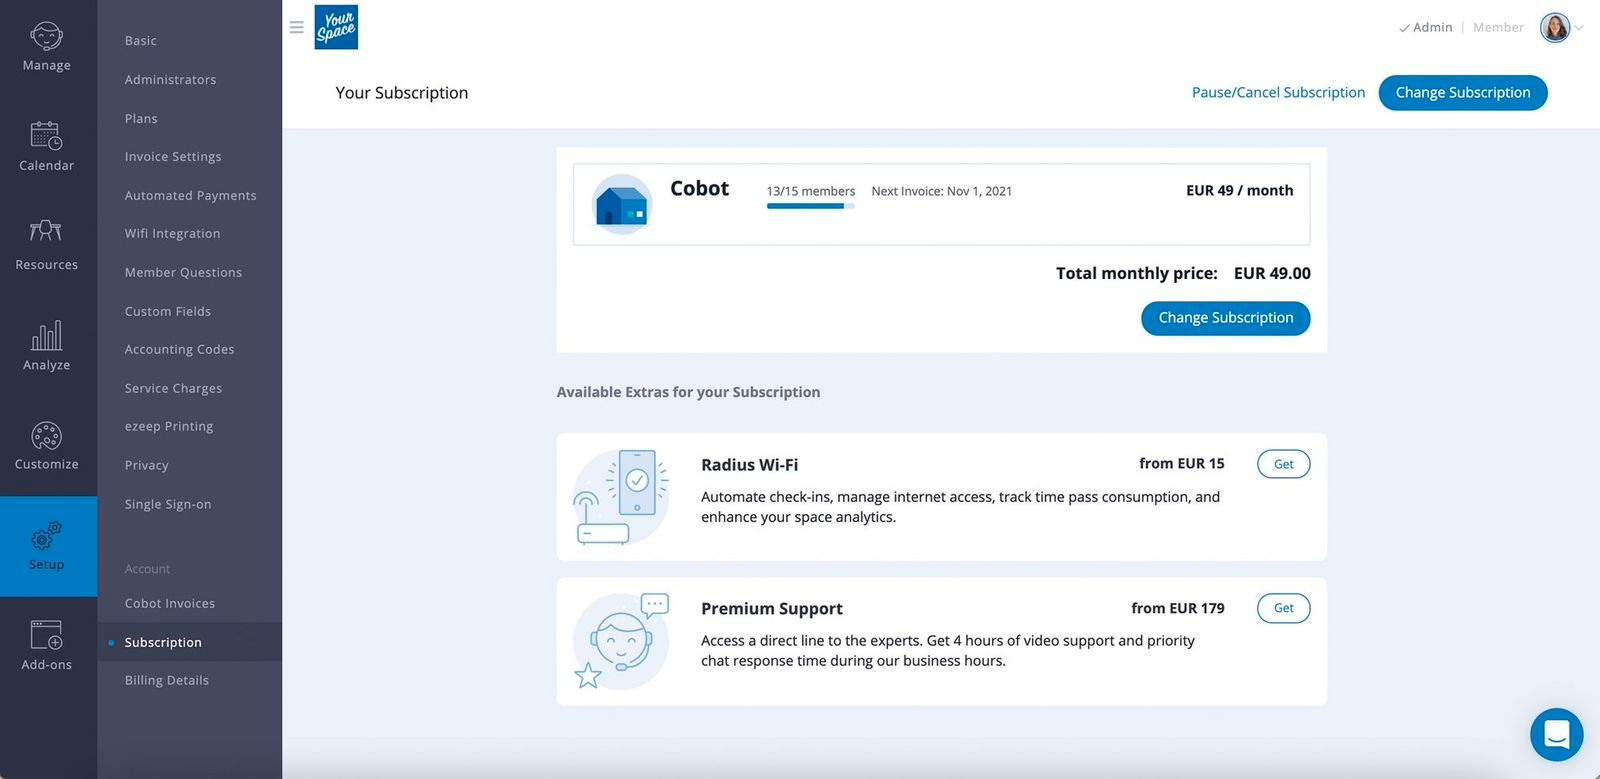Click the Premium Support title

[x=772, y=609]
